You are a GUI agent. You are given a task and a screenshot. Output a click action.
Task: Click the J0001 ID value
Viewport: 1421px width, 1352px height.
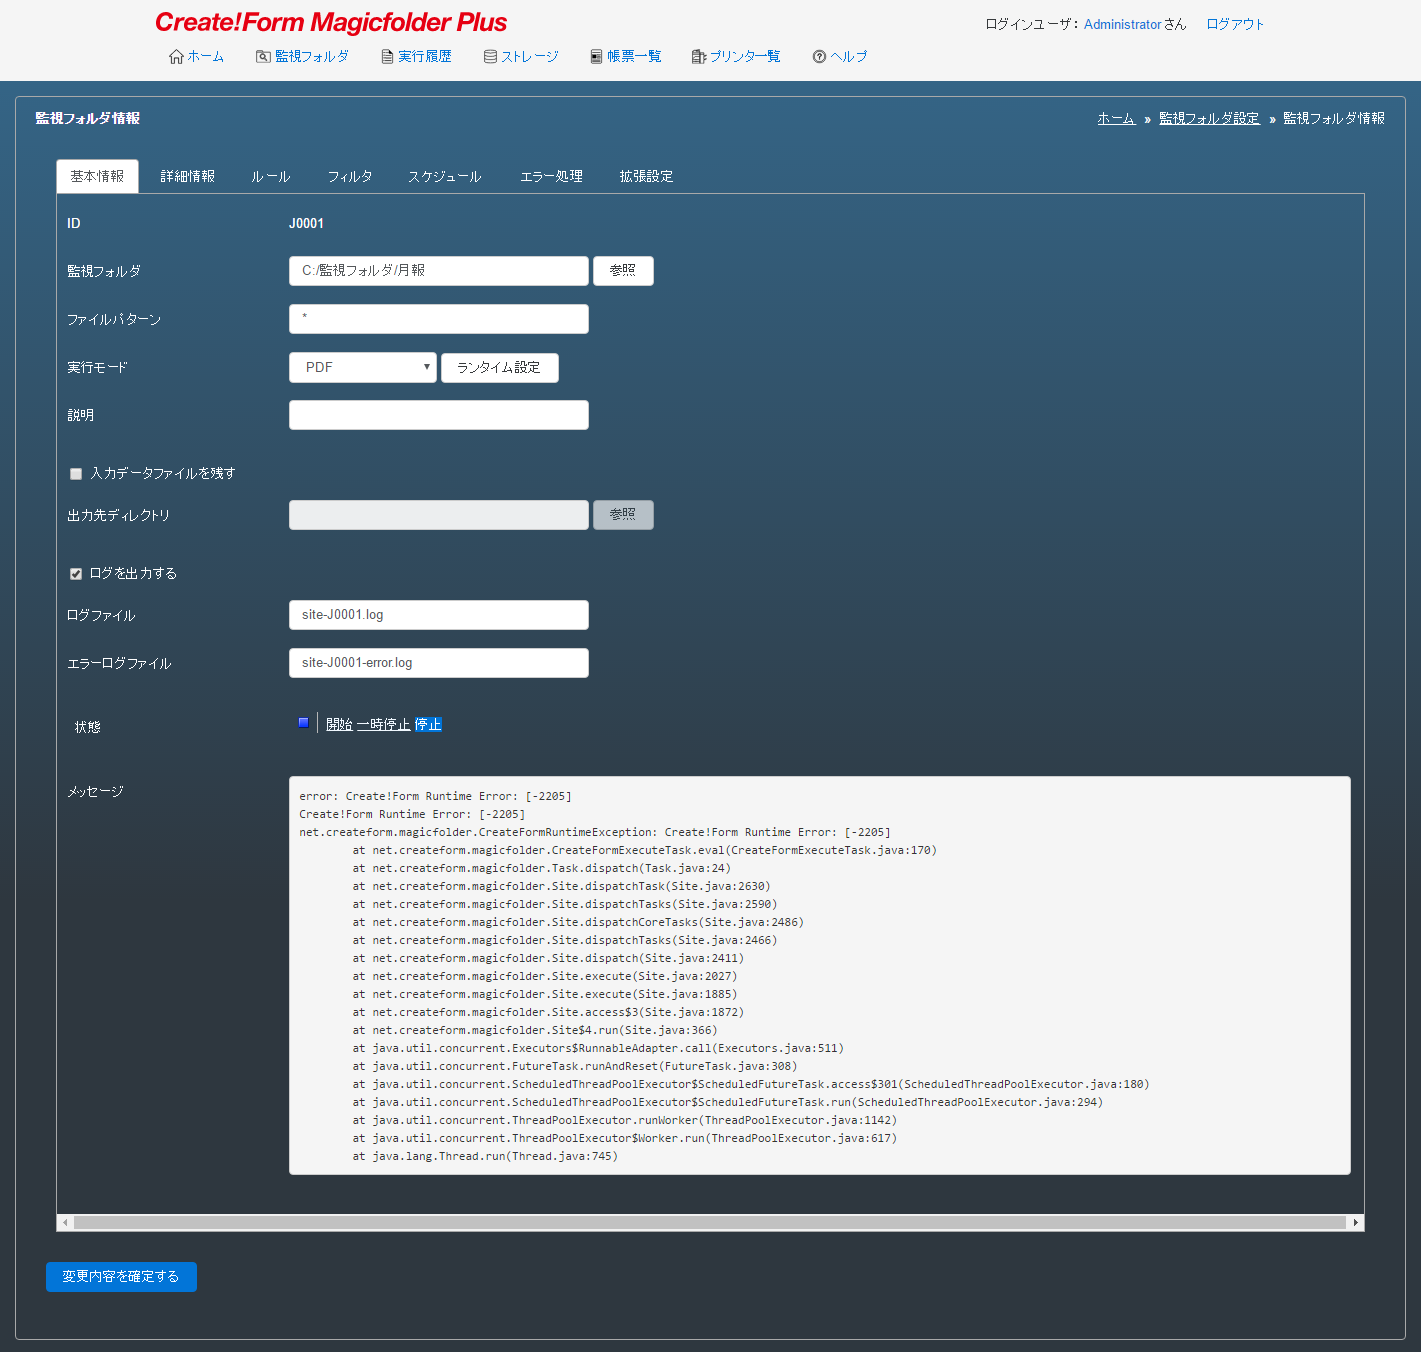(306, 223)
